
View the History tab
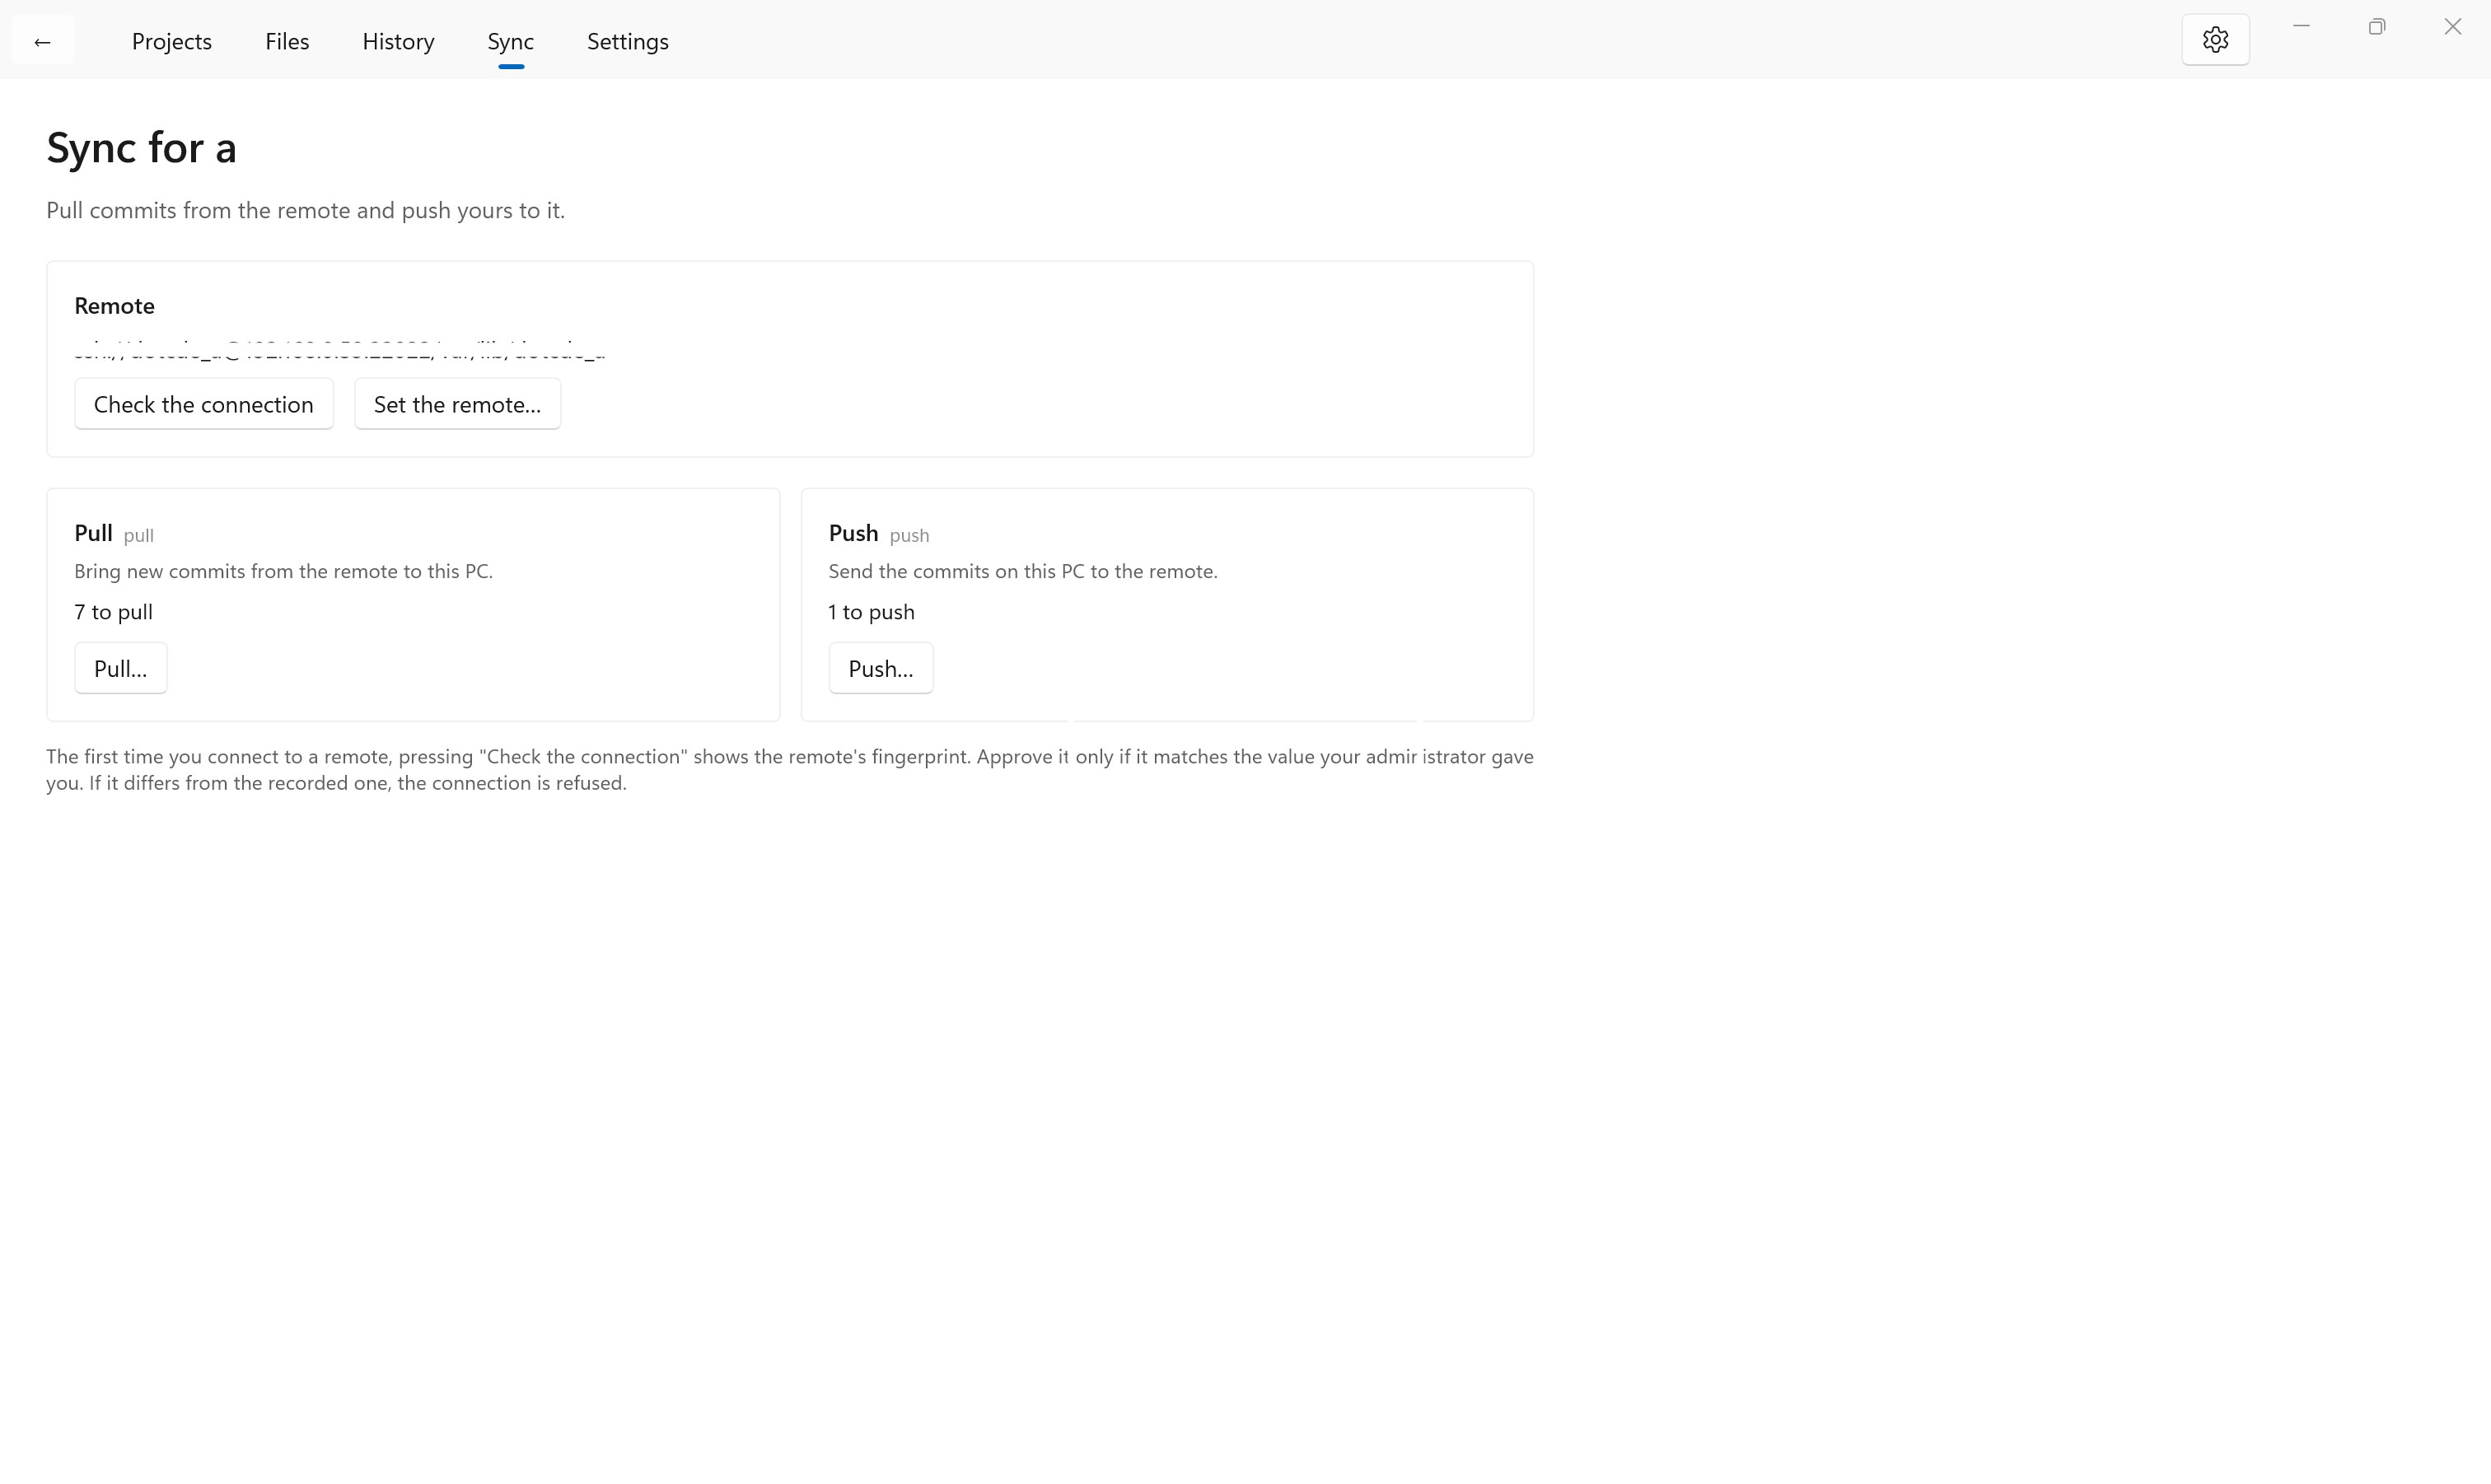398,41
